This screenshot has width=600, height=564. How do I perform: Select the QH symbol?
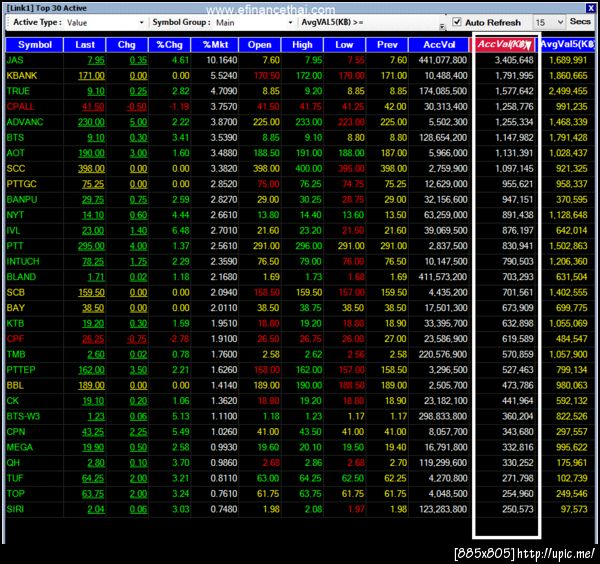coord(13,463)
